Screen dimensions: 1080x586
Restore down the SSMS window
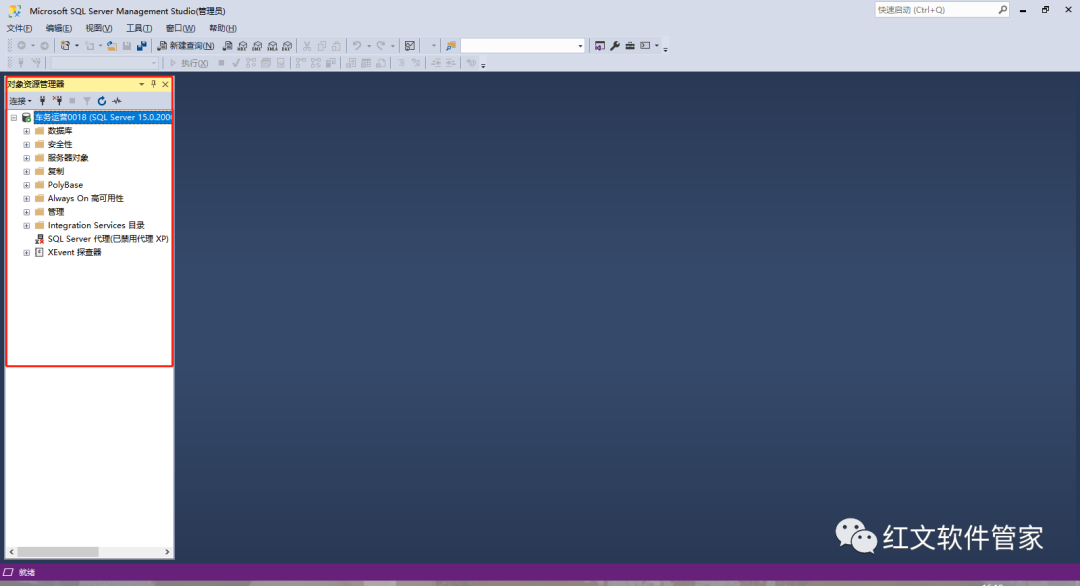pos(1046,10)
